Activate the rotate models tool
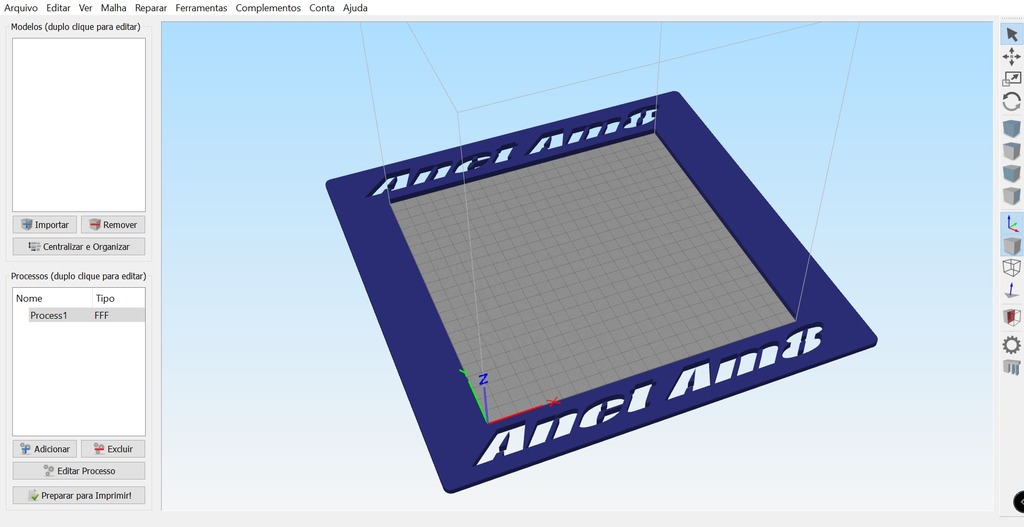 [x=1012, y=101]
